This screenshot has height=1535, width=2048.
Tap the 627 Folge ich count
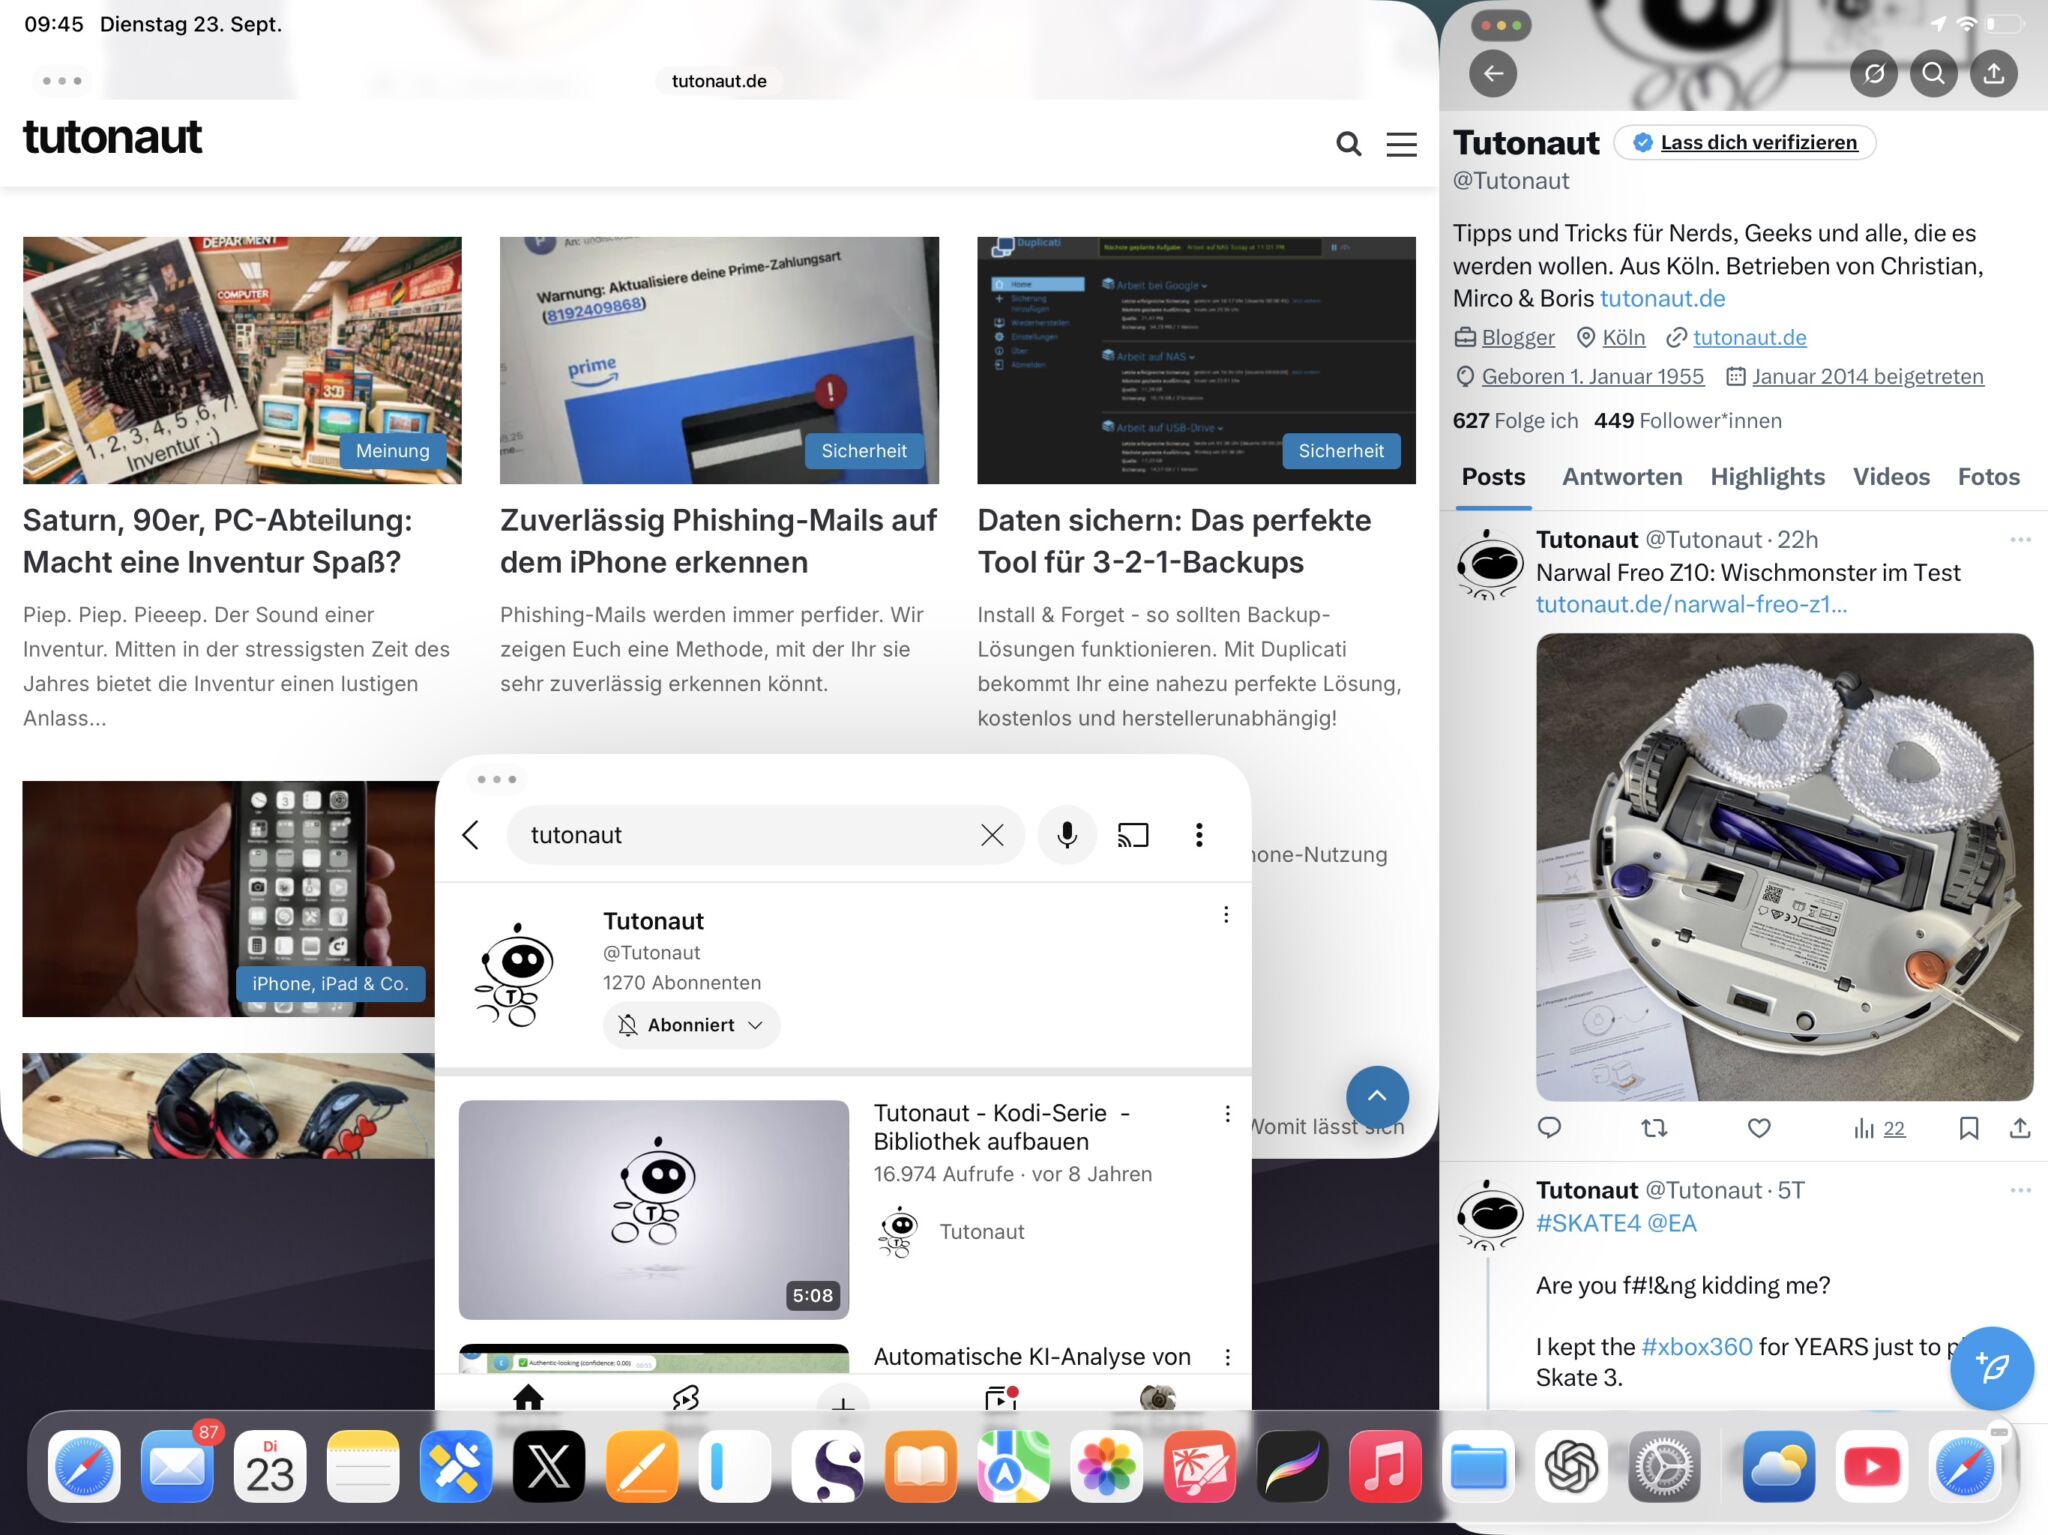click(x=1515, y=420)
